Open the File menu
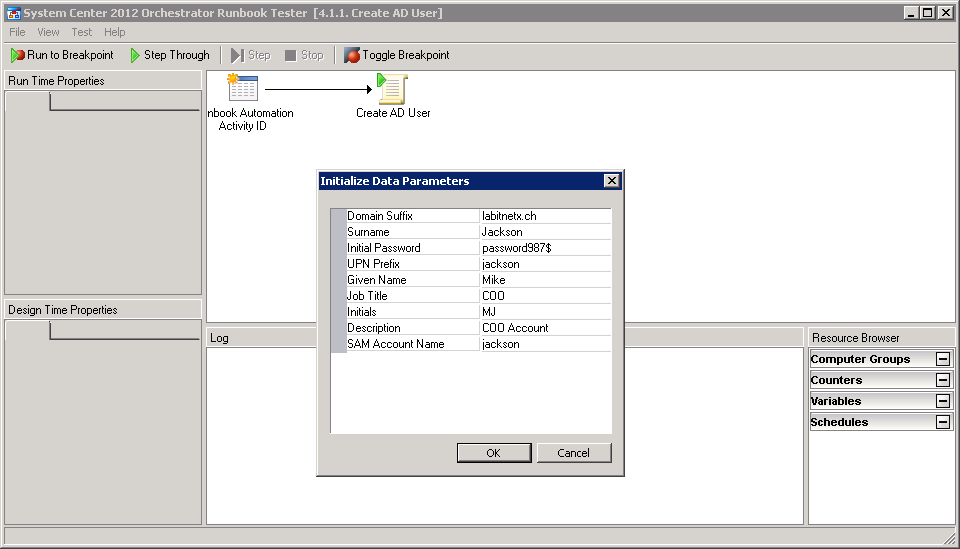This screenshot has width=960, height=549. coord(17,33)
